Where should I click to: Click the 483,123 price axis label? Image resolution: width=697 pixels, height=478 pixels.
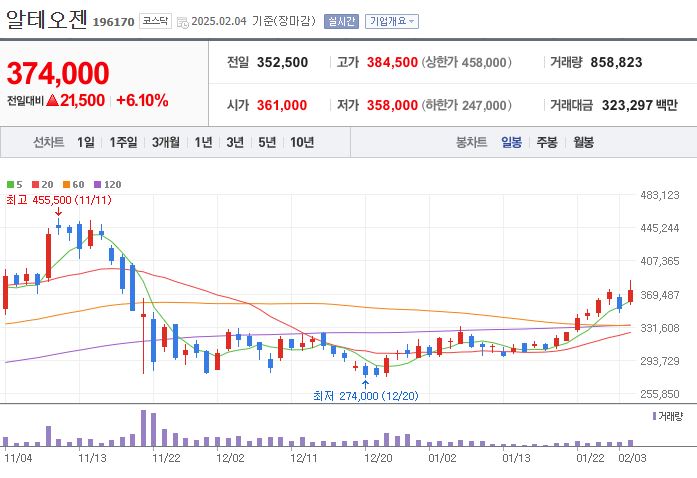(660, 195)
